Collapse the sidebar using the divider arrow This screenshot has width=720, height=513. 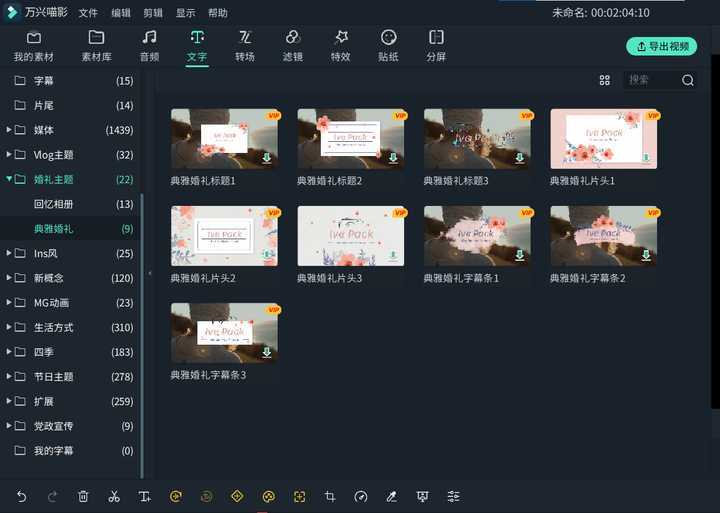click(149, 273)
